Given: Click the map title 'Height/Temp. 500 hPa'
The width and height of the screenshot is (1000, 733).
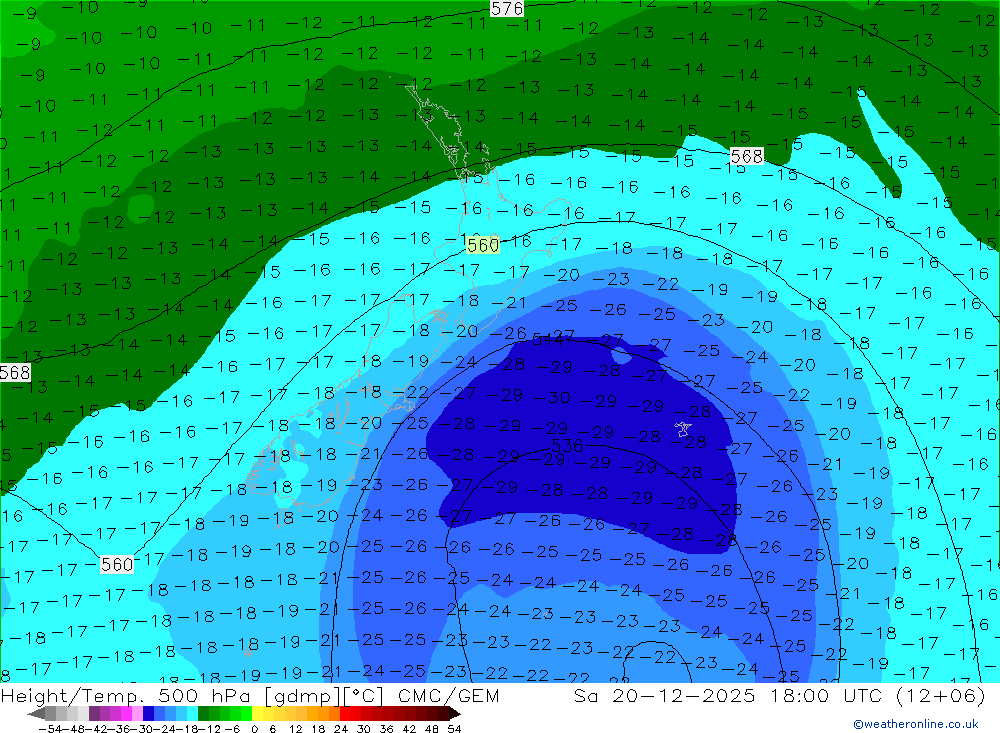Looking at the screenshot, I should coord(128,695).
